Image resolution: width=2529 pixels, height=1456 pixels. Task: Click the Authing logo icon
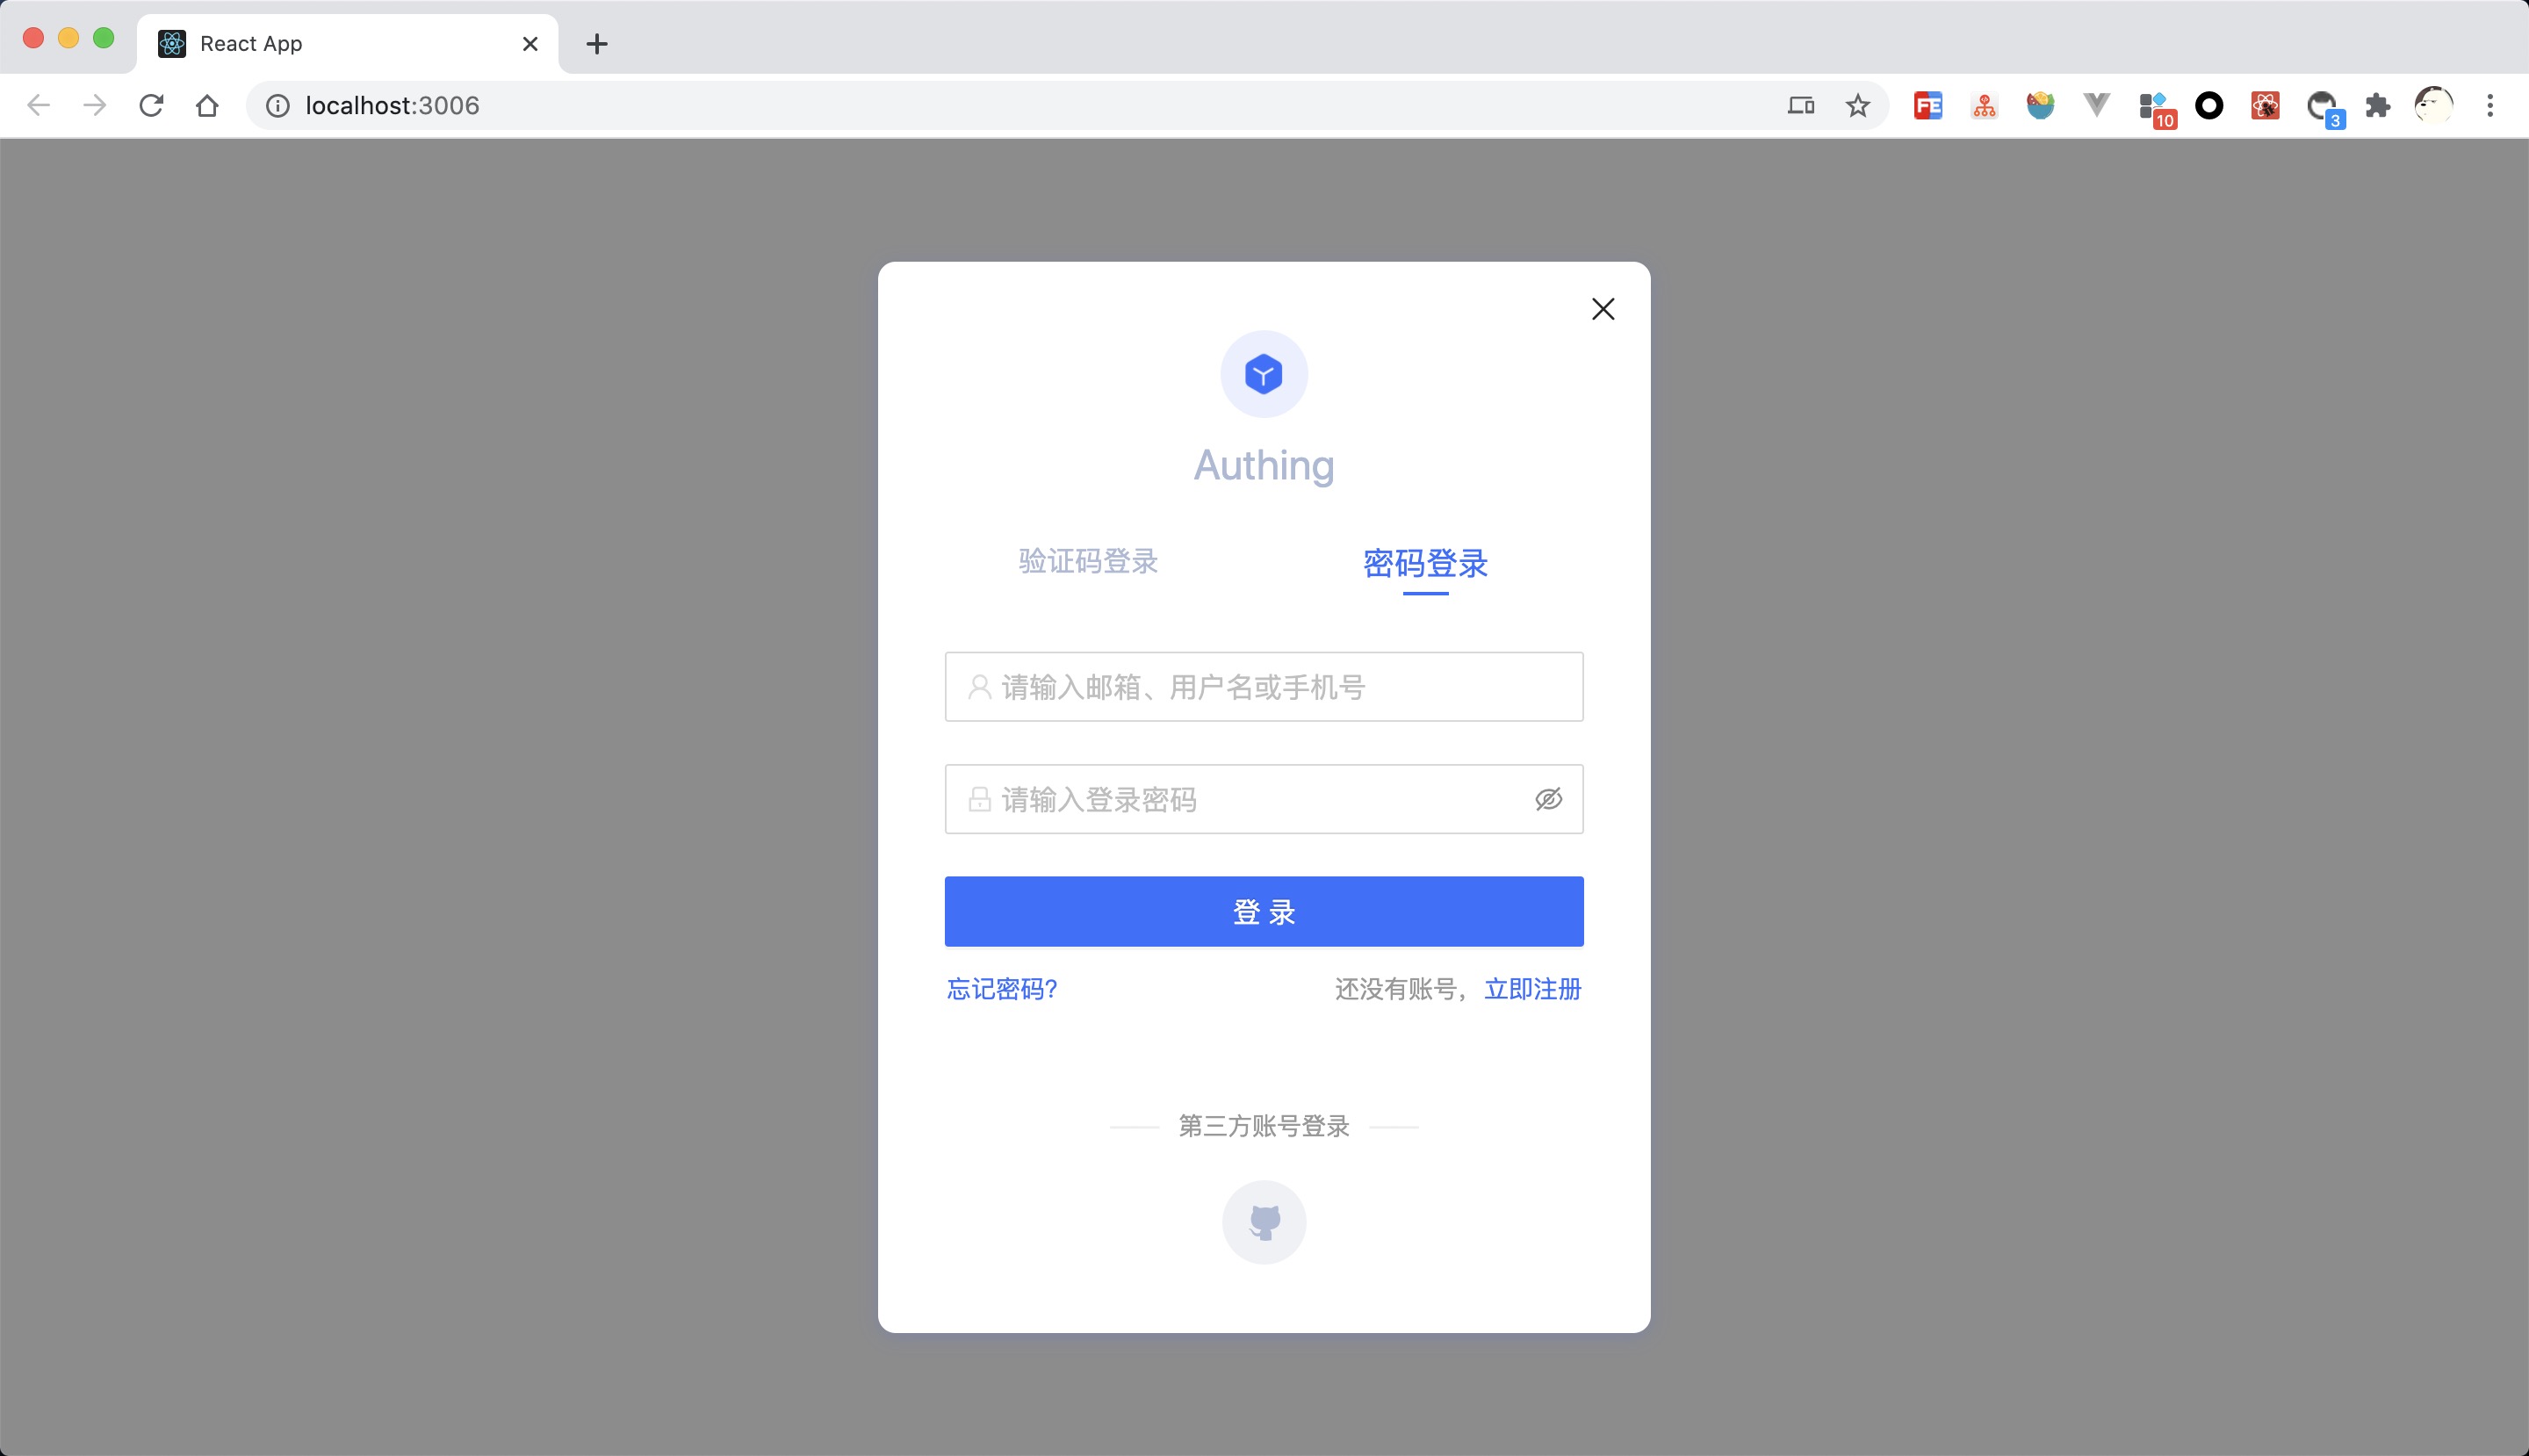pos(1263,373)
